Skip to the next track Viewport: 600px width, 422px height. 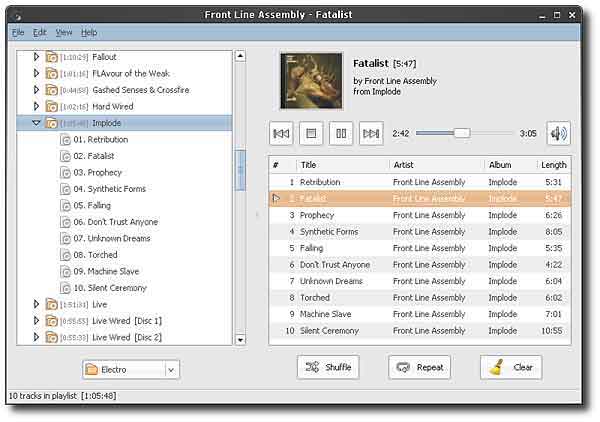pos(371,133)
